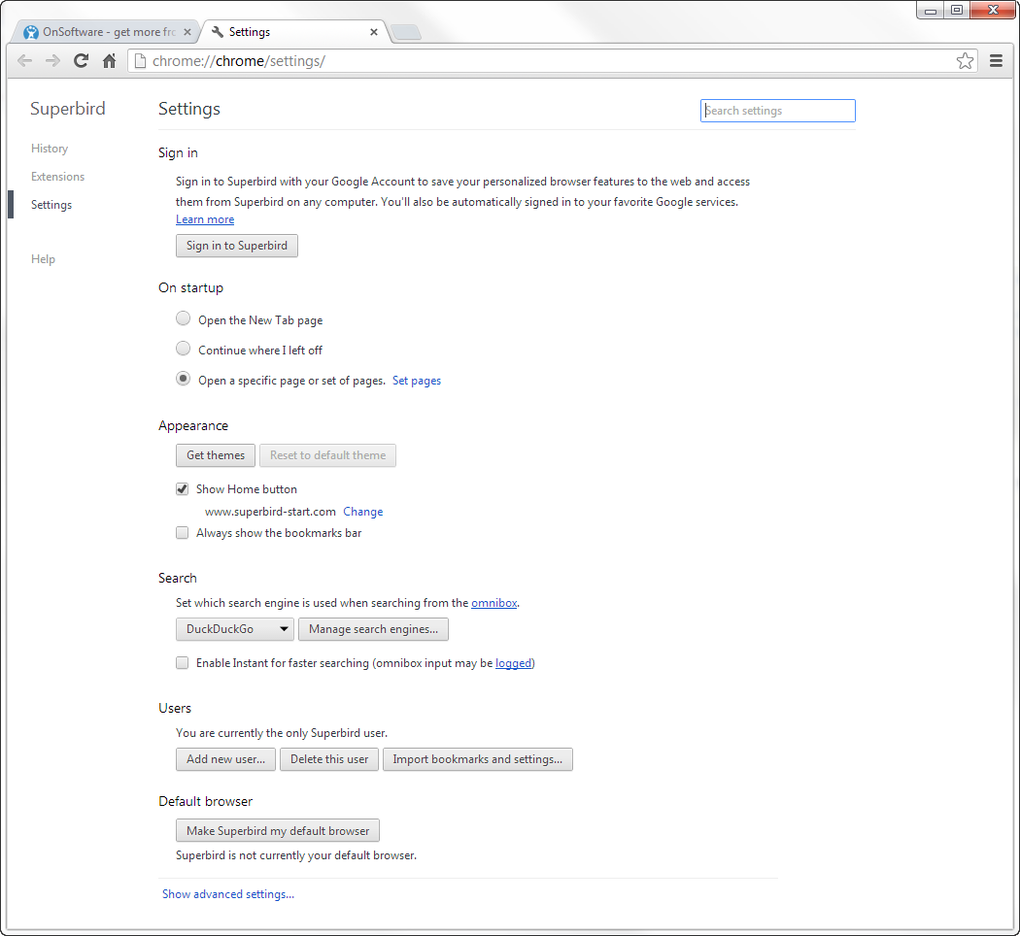Click the browser Forward arrow
1020x936 pixels.
point(53,61)
